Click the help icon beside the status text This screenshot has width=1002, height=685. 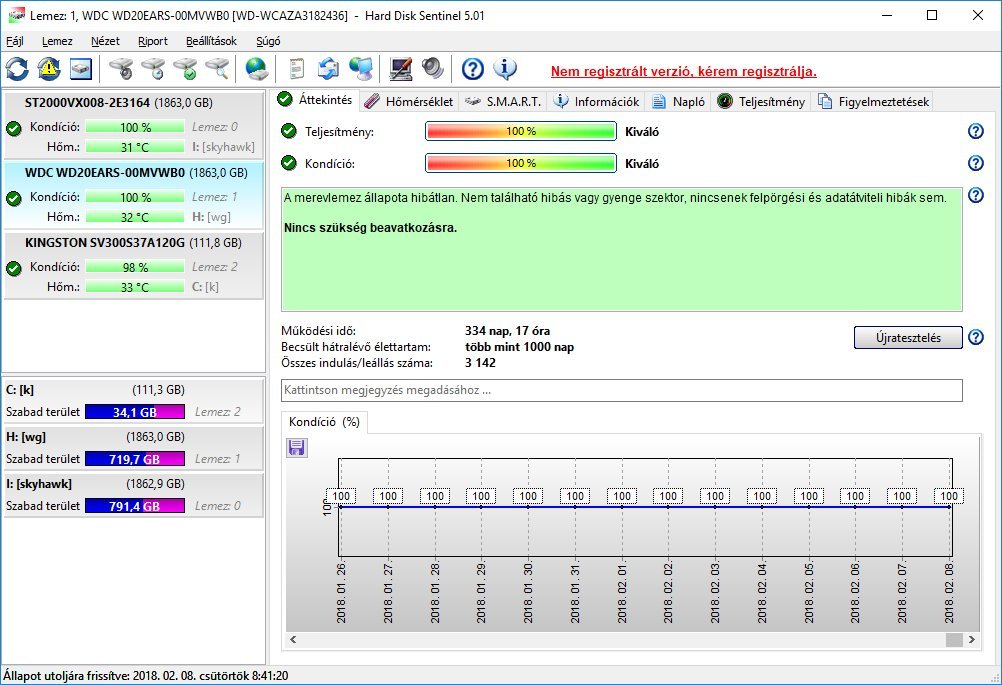976,195
